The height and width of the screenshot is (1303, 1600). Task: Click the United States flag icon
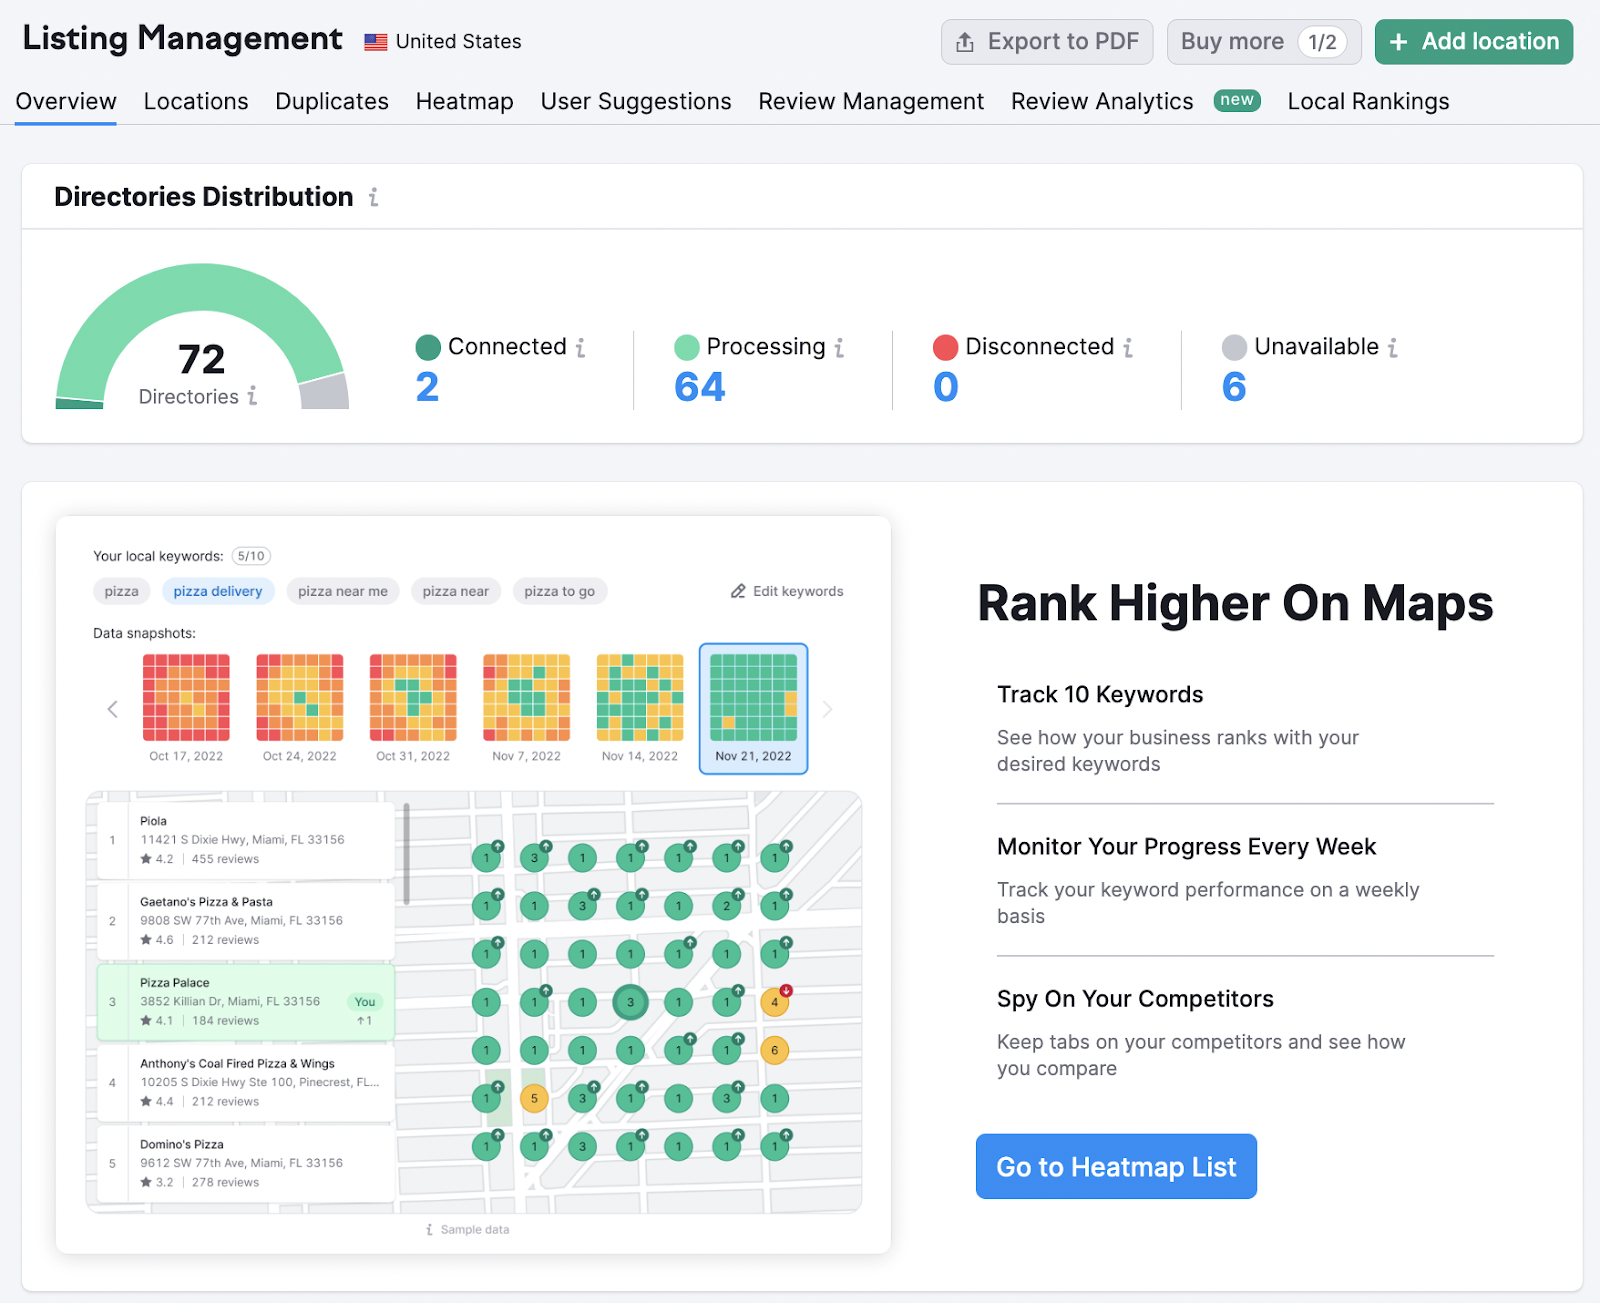375,41
